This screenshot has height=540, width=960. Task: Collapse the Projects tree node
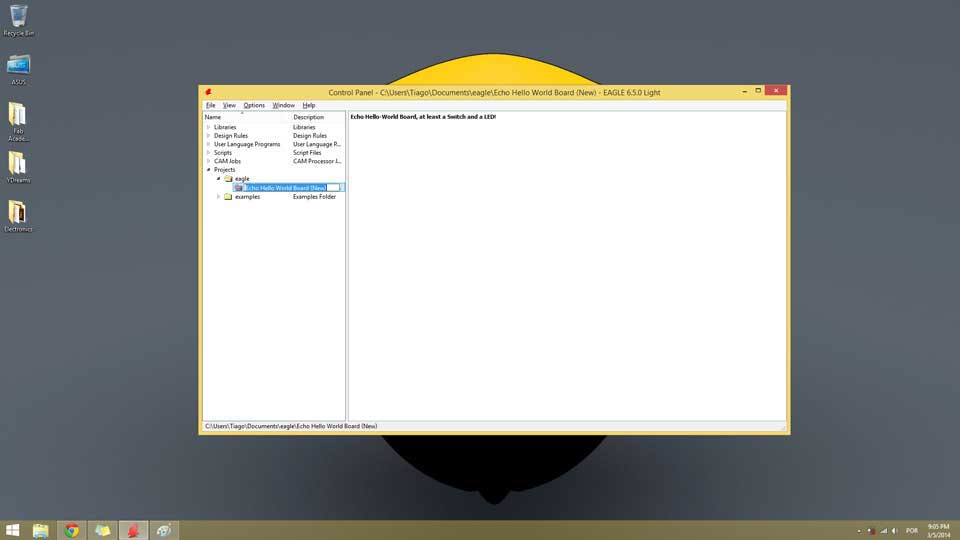tap(209, 170)
